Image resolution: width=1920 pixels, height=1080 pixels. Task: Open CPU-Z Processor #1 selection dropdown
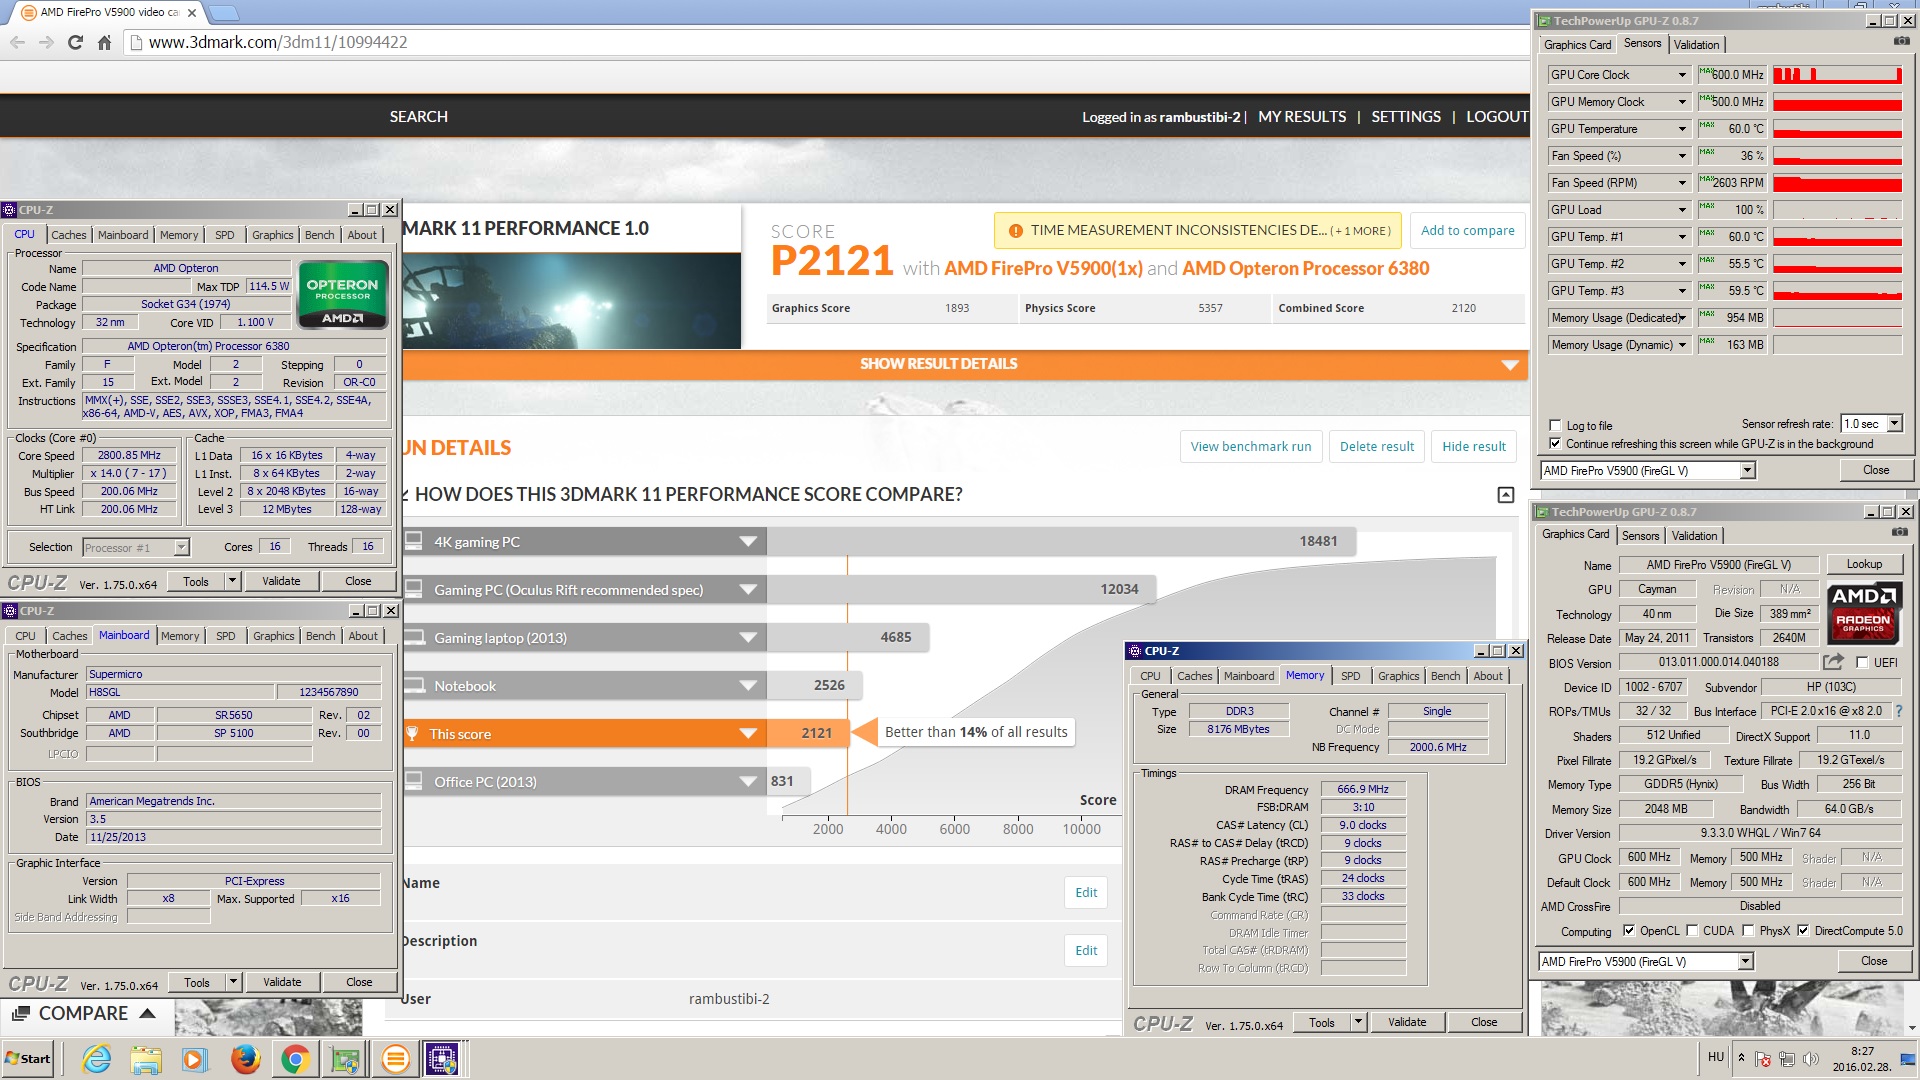[181, 547]
